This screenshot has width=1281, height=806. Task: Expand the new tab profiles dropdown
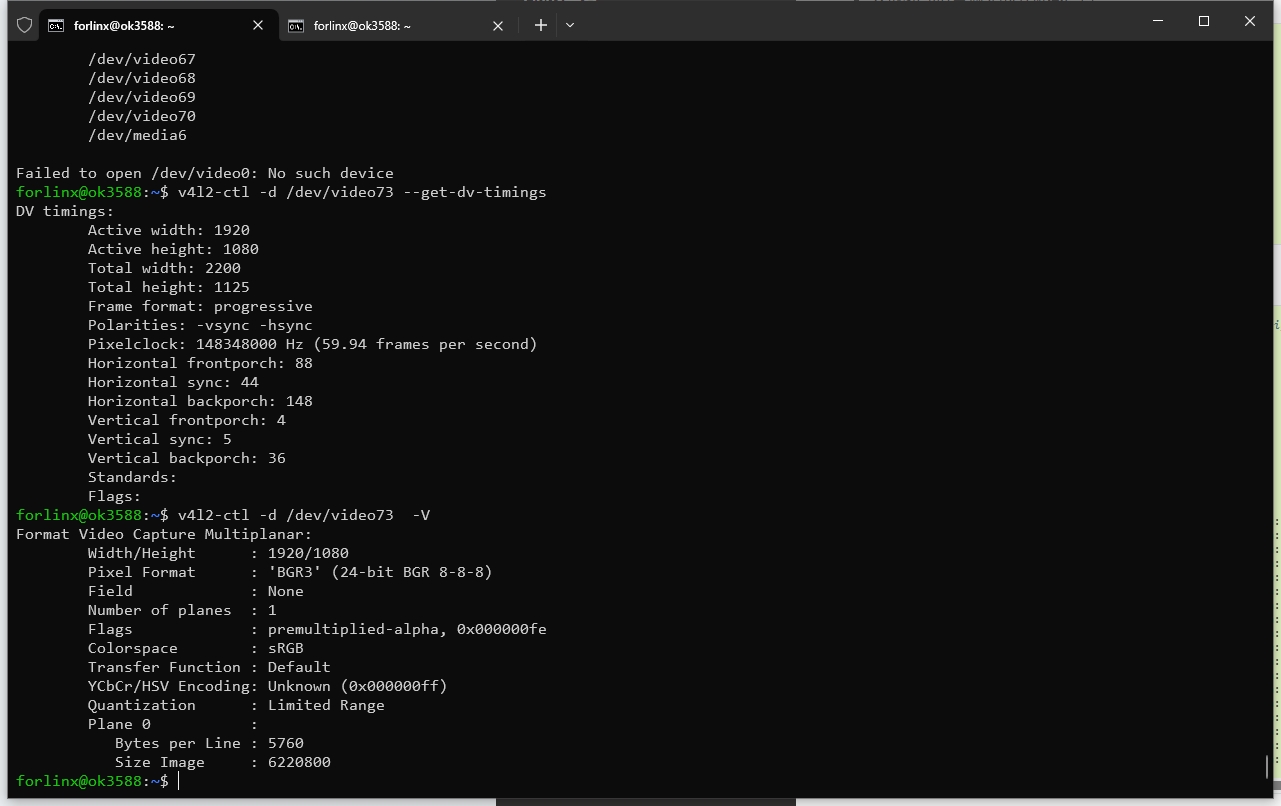(x=570, y=25)
